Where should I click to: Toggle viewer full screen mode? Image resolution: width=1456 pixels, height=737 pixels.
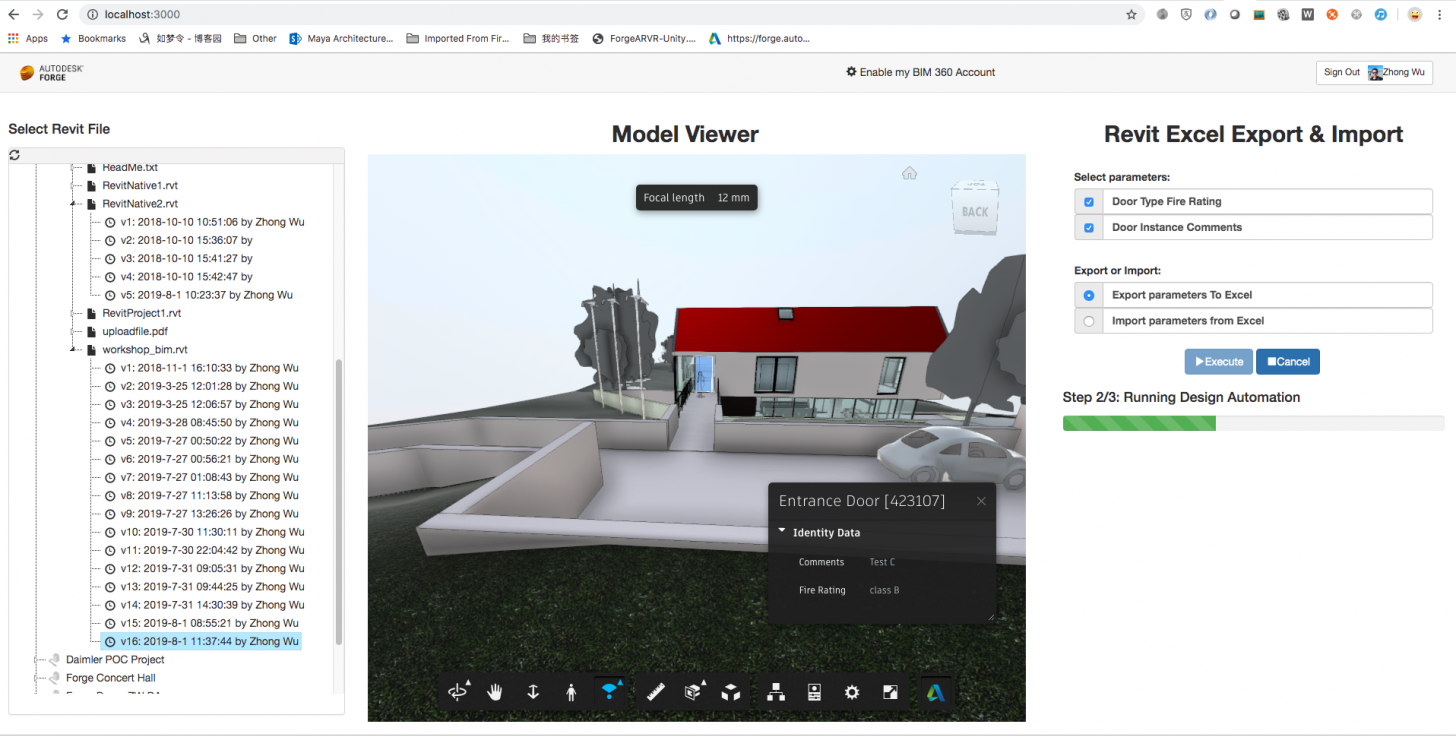pyautogui.click(x=890, y=692)
